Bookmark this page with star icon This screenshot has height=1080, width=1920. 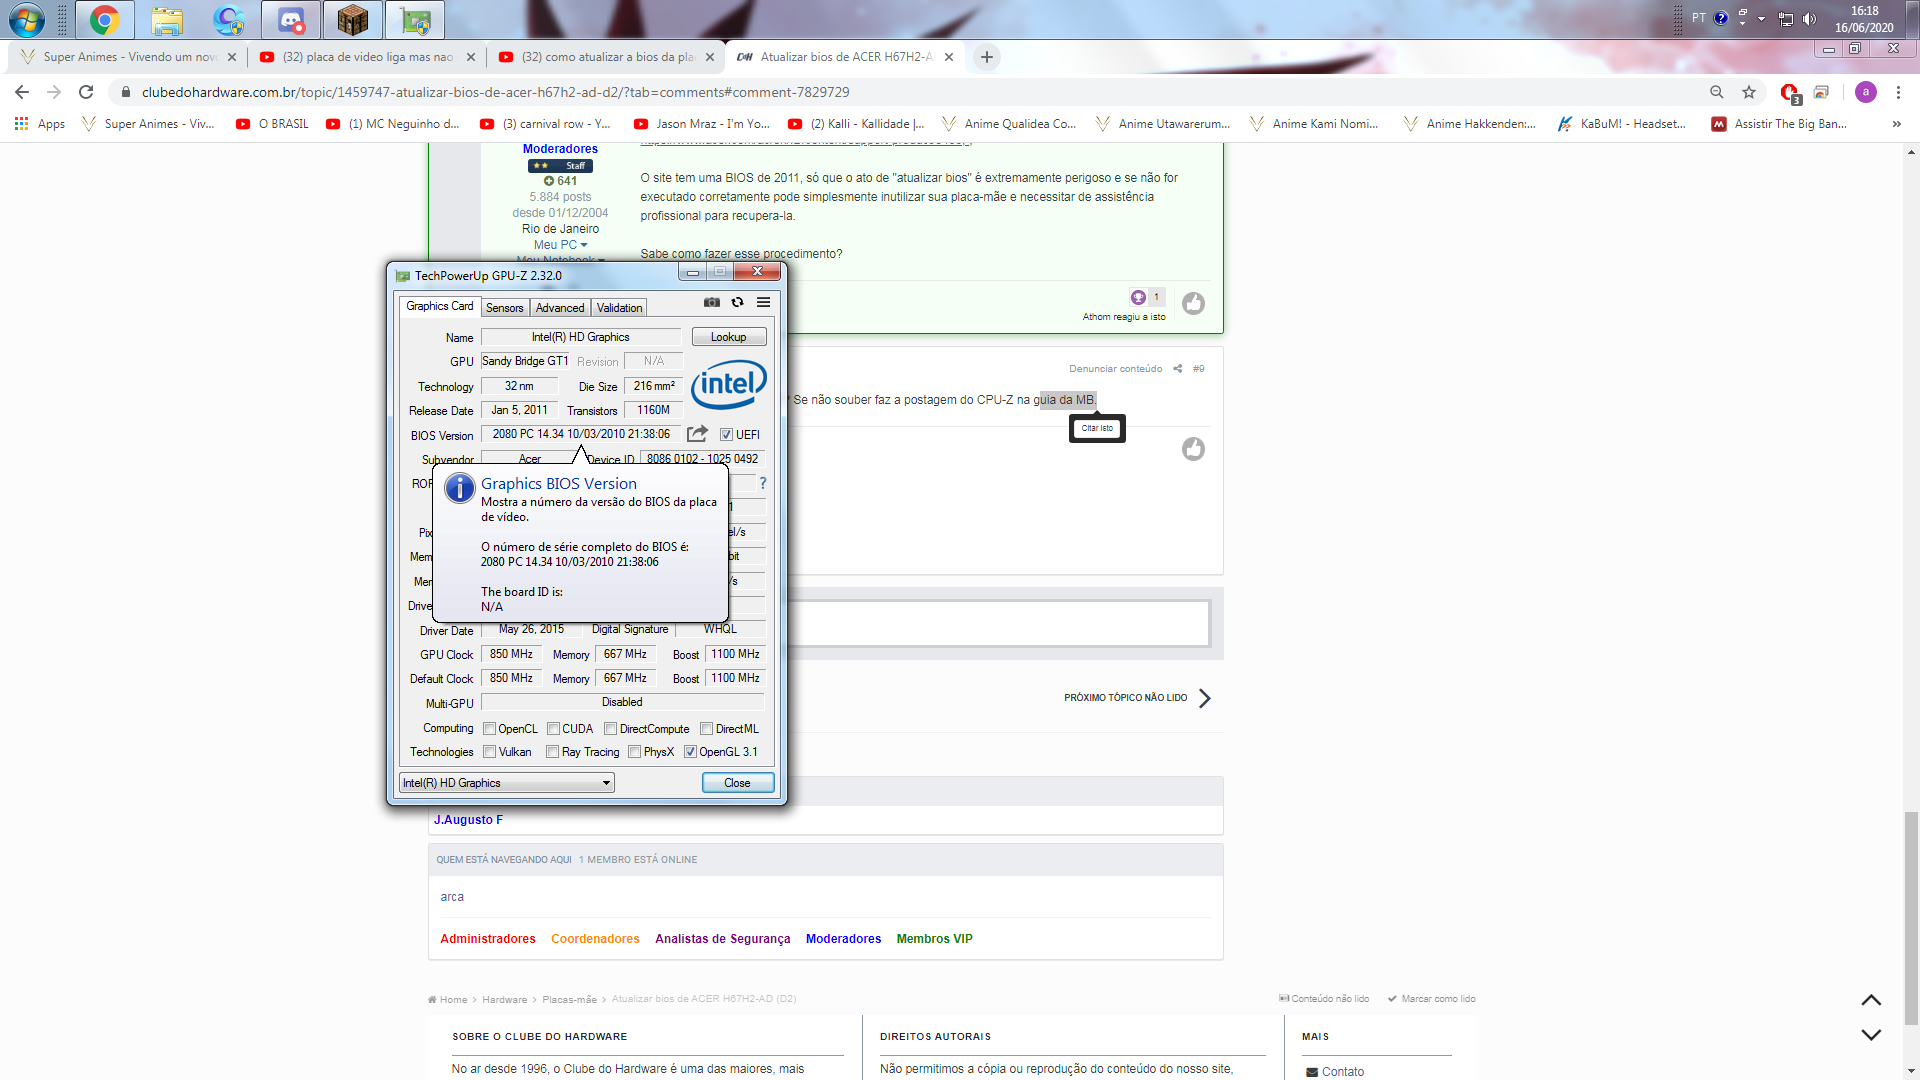point(1749,92)
